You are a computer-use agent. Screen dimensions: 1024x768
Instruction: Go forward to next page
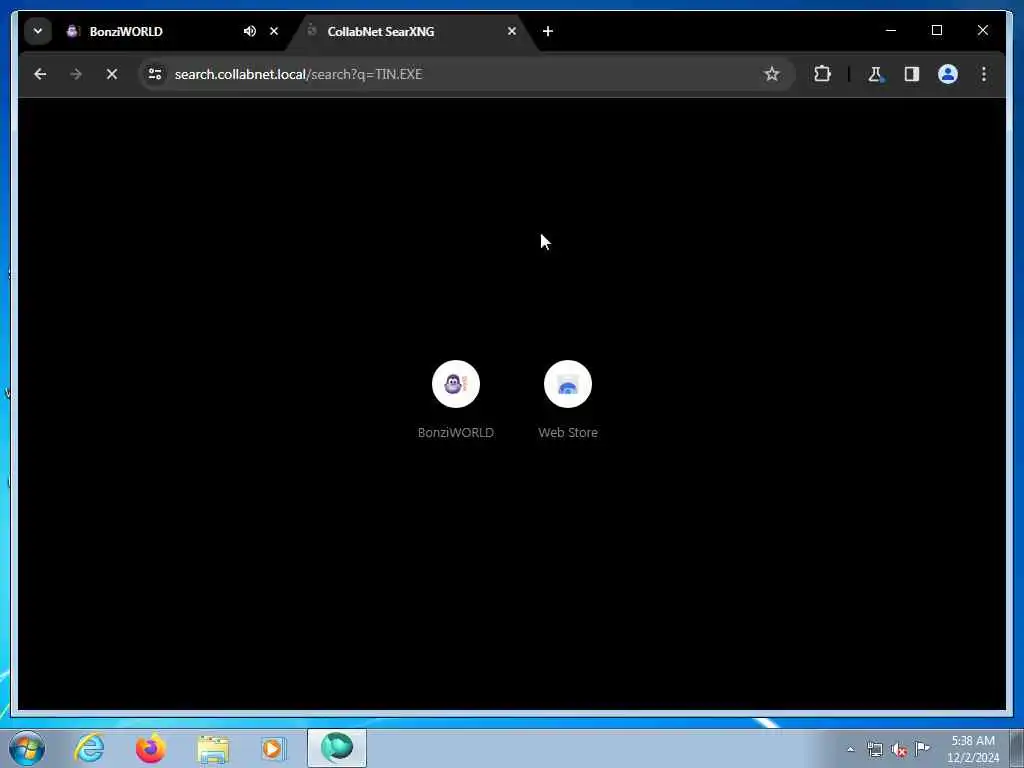pyautogui.click(x=76, y=74)
